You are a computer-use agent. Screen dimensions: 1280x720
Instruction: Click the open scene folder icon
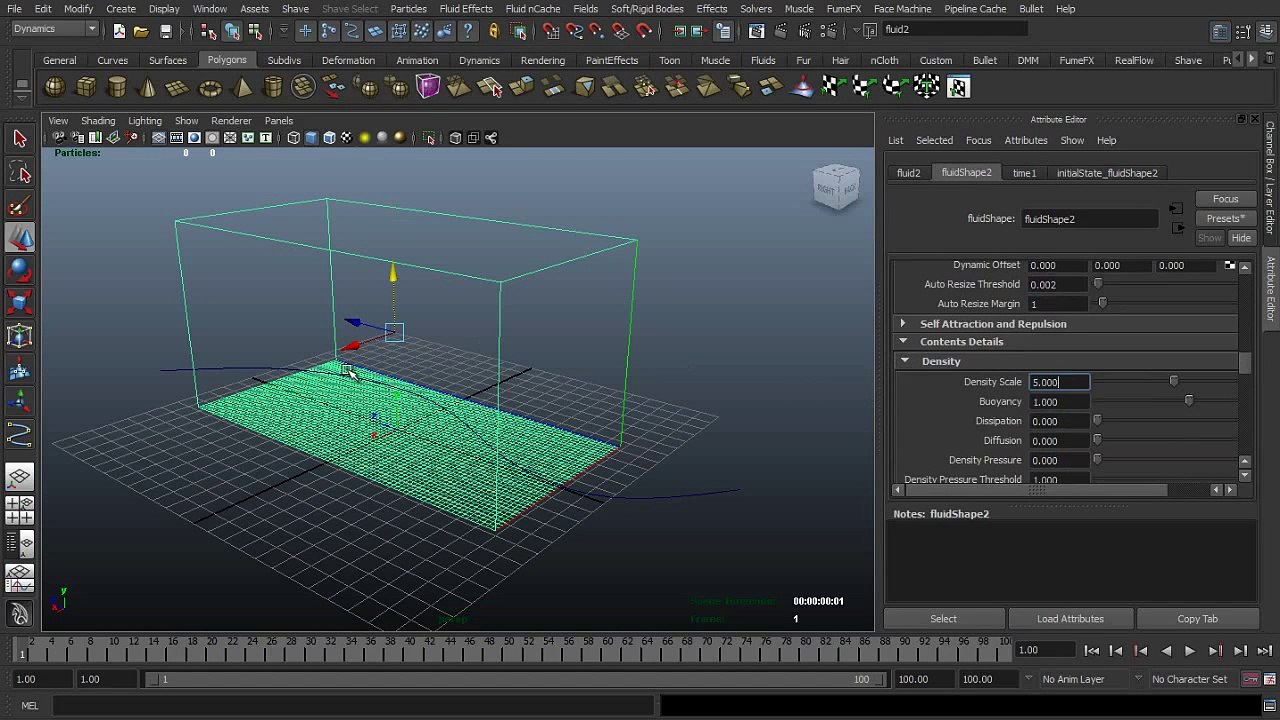141,31
